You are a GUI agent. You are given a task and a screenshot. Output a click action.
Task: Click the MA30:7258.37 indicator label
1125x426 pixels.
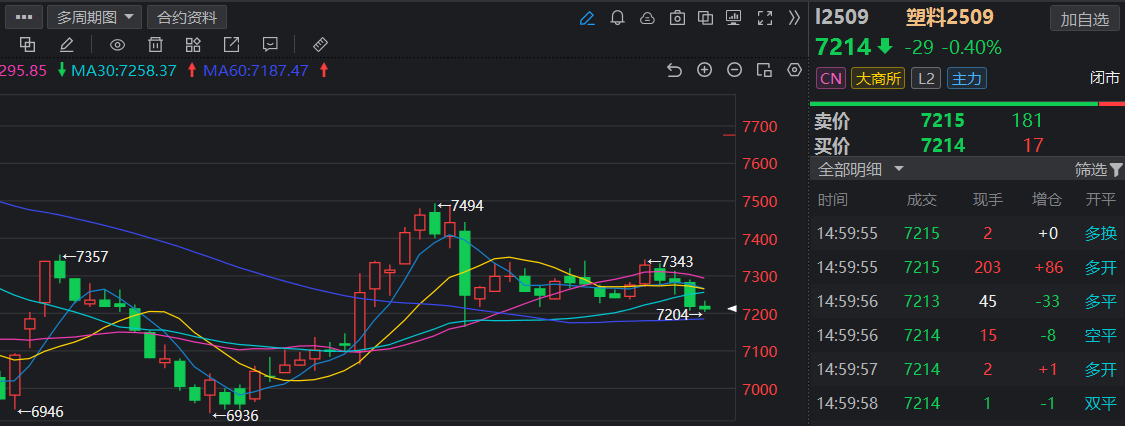tap(123, 70)
